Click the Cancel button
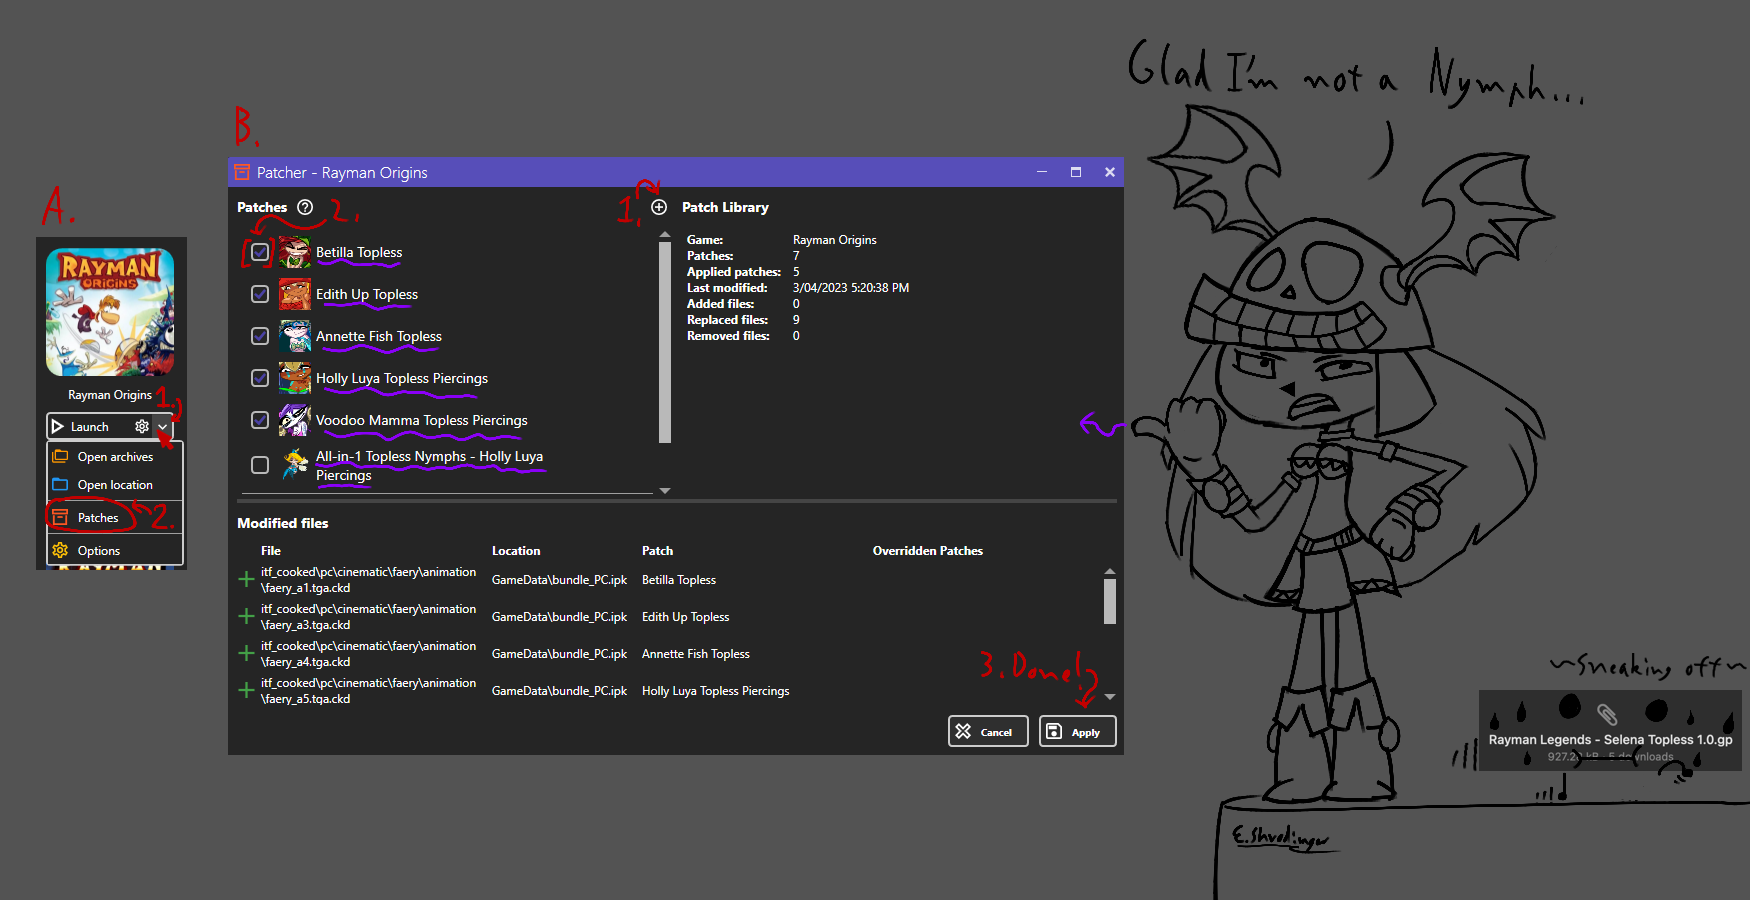The image size is (1750, 900). pos(988,731)
